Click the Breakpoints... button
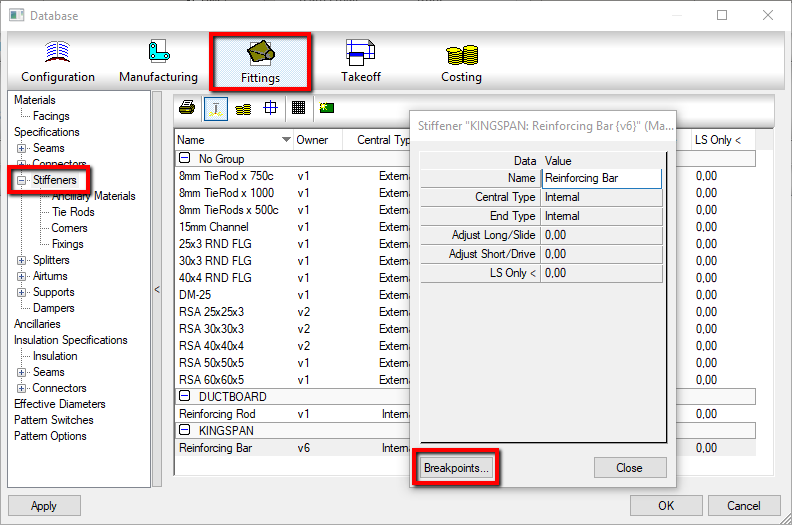The width and height of the screenshot is (792, 525). [x=456, y=468]
